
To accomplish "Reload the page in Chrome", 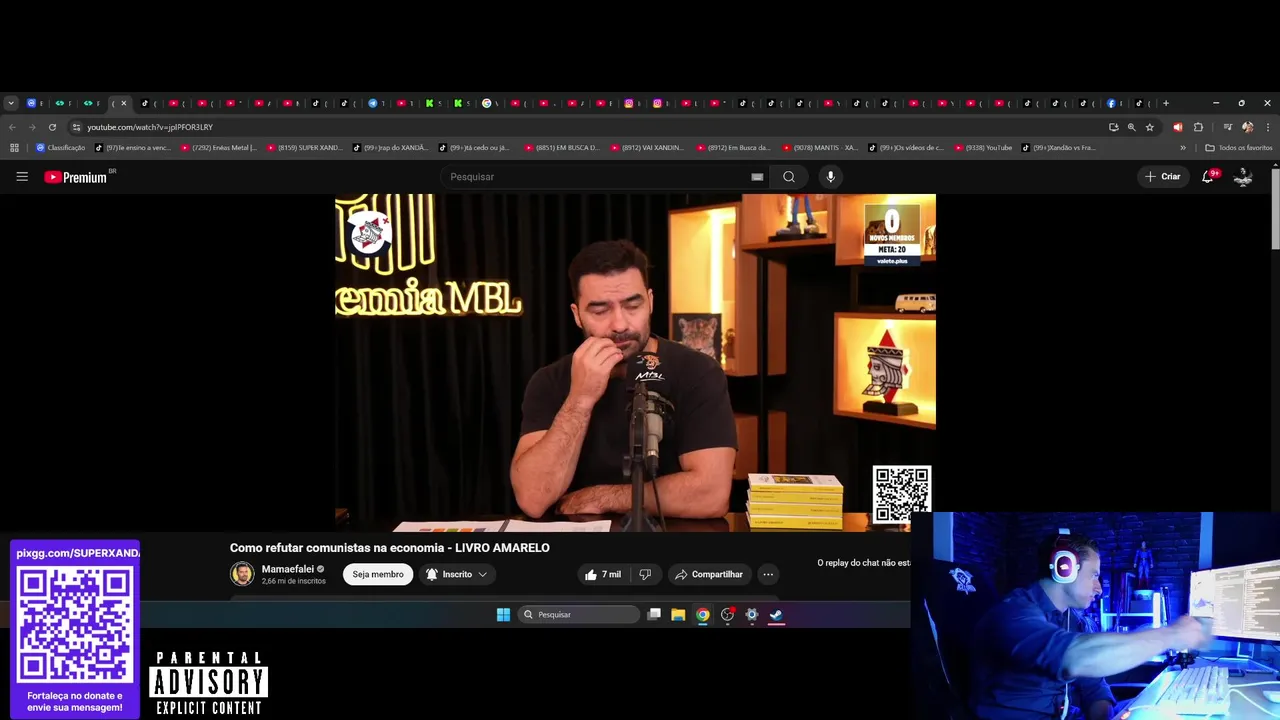I will coord(52,127).
